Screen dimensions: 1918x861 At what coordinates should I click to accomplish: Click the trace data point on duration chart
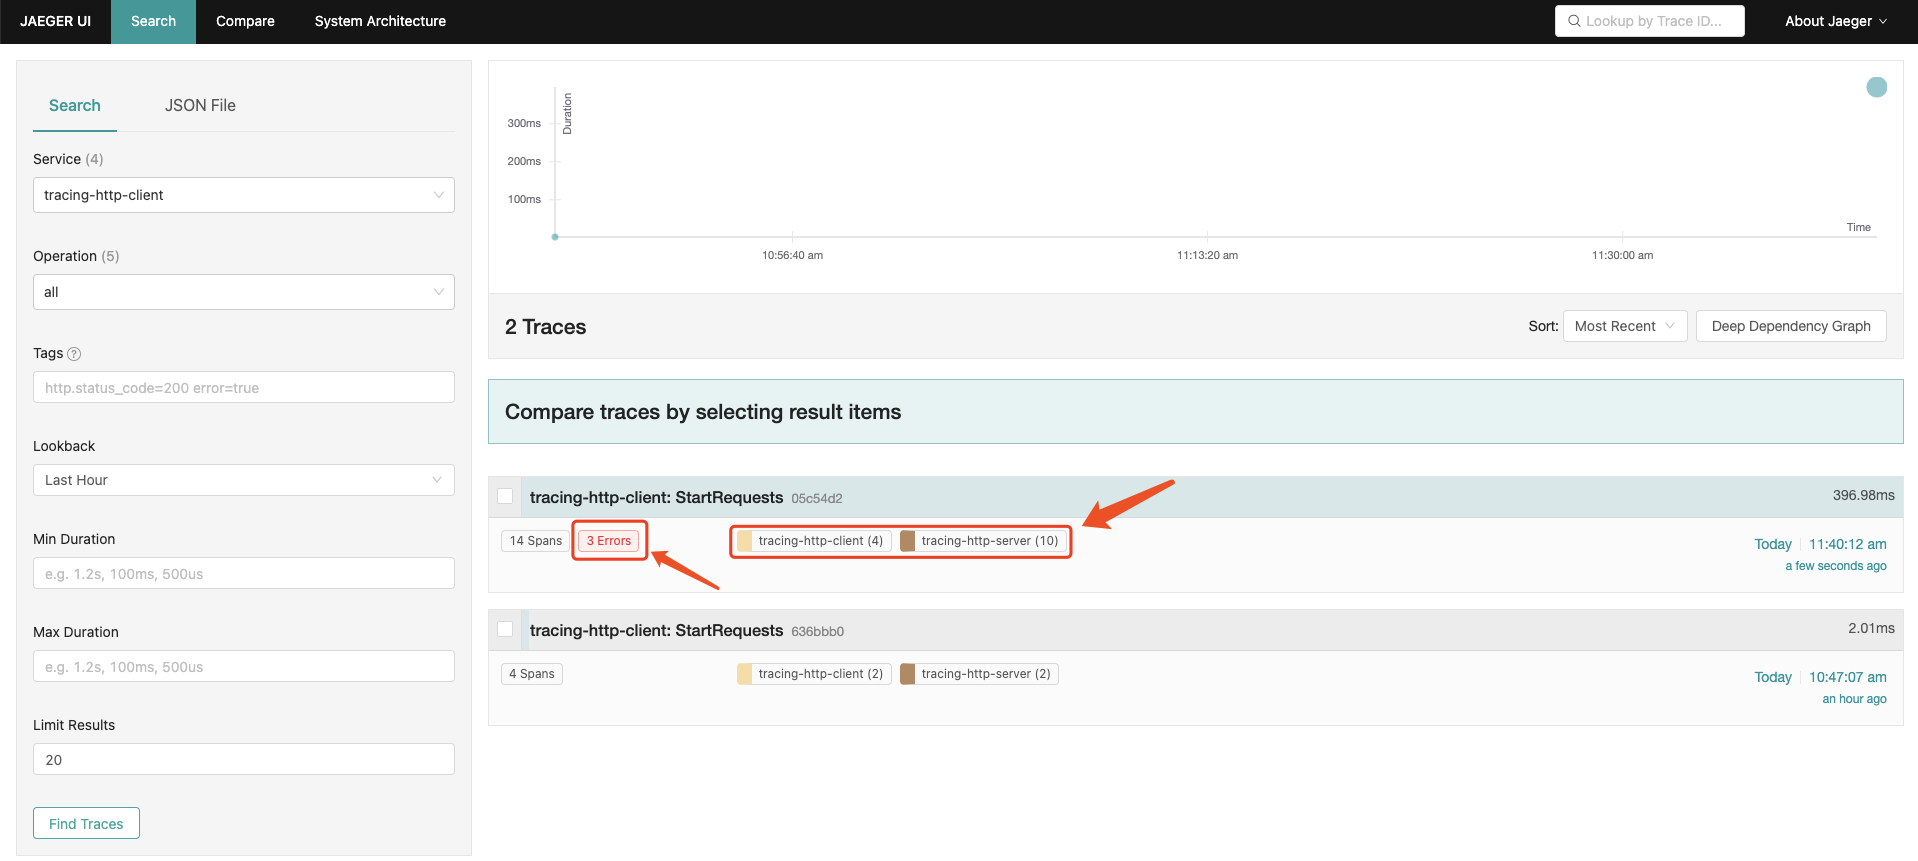point(555,237)
